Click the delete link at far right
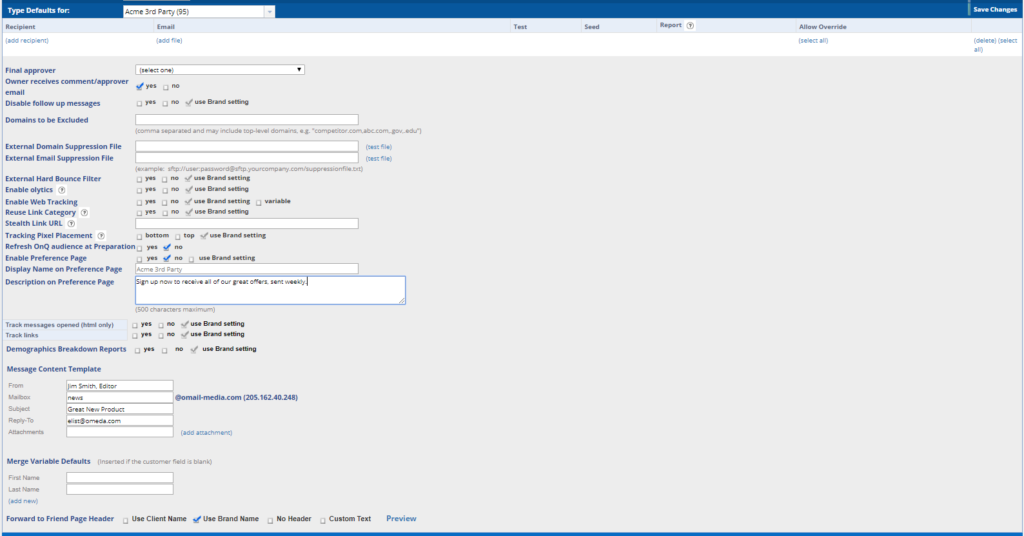The width and height of the screenshot is (1024, 536). pyautogui.click(x=985, y=40)
